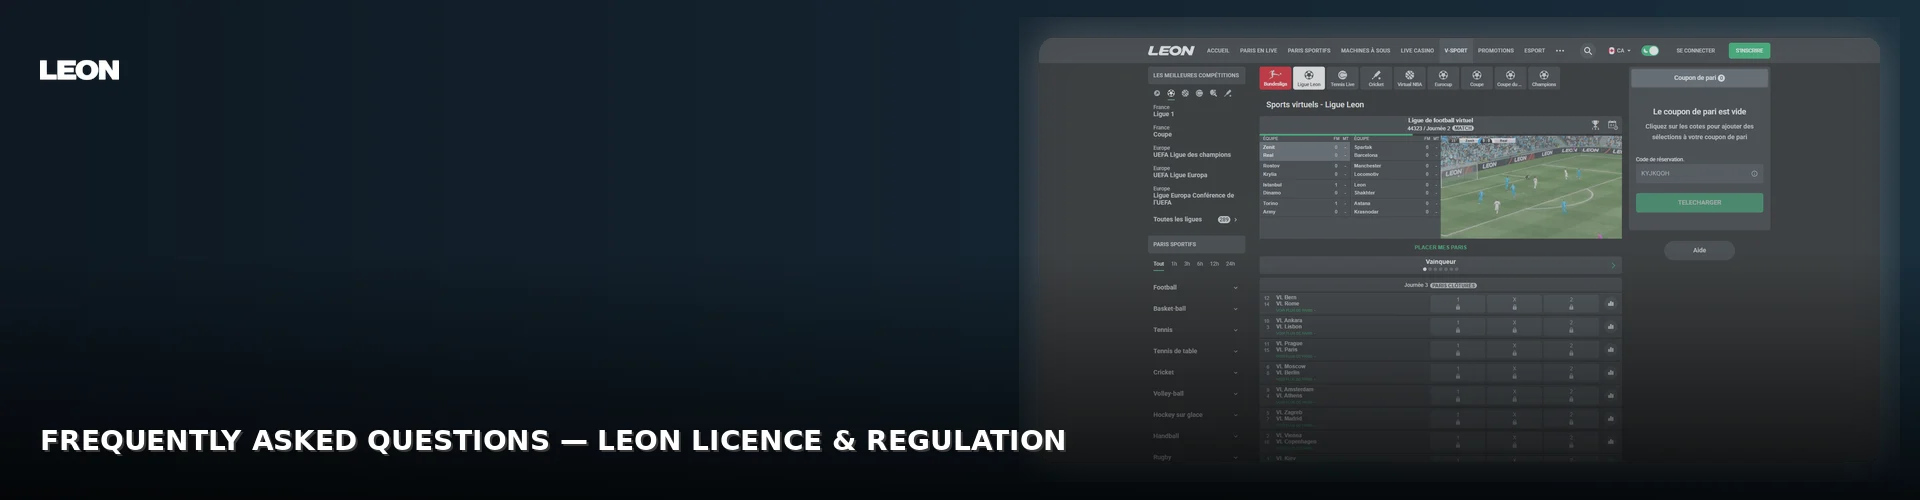Open UEFA Ligue Europa competition
Screen dimensions: 1920x500
(x=1180, y=172)
